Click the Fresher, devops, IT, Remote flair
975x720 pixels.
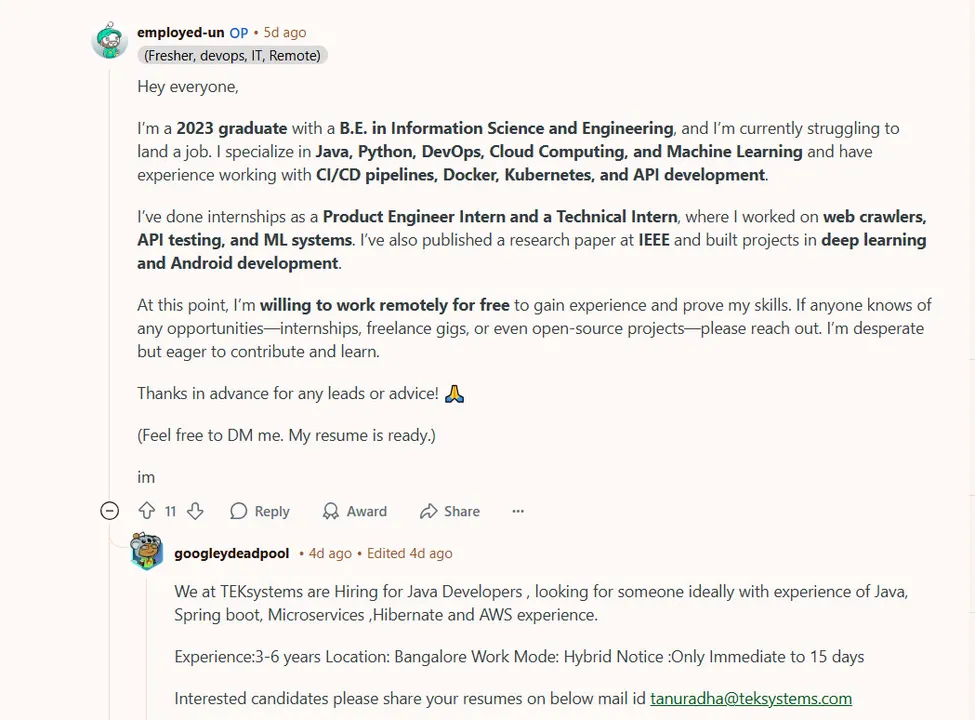[x=232, y=56]
